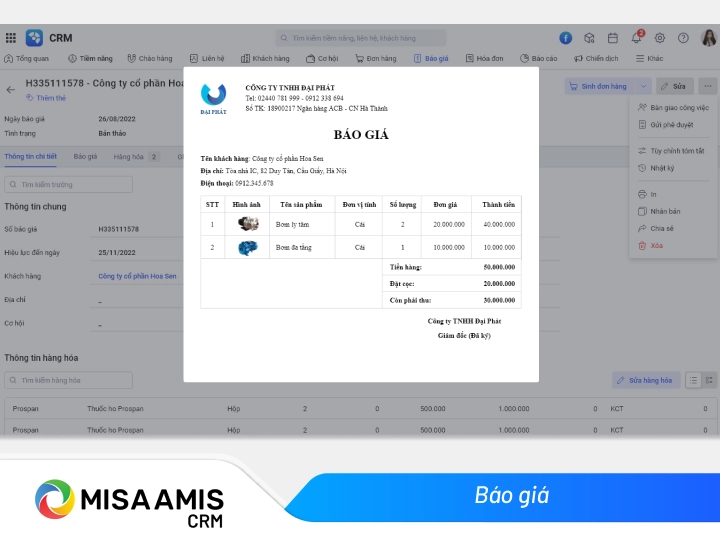Click the Sửa edit button

coord(675,87)
